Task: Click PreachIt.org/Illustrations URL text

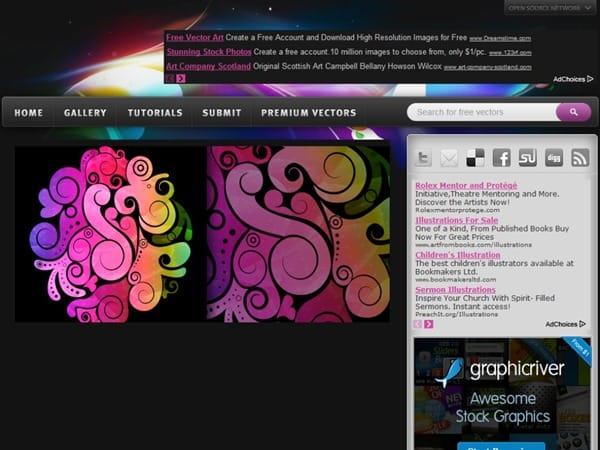Action: (x=457, y=315)
